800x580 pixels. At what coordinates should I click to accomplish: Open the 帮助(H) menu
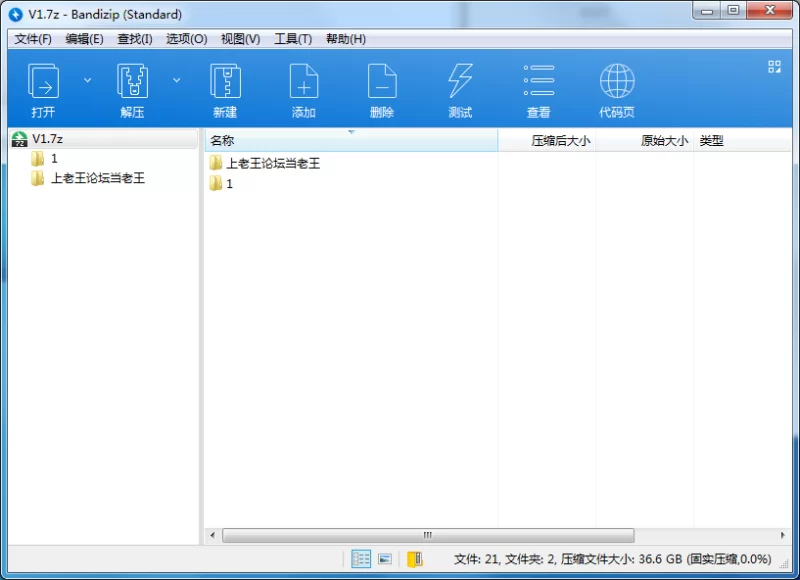(346, 39)
